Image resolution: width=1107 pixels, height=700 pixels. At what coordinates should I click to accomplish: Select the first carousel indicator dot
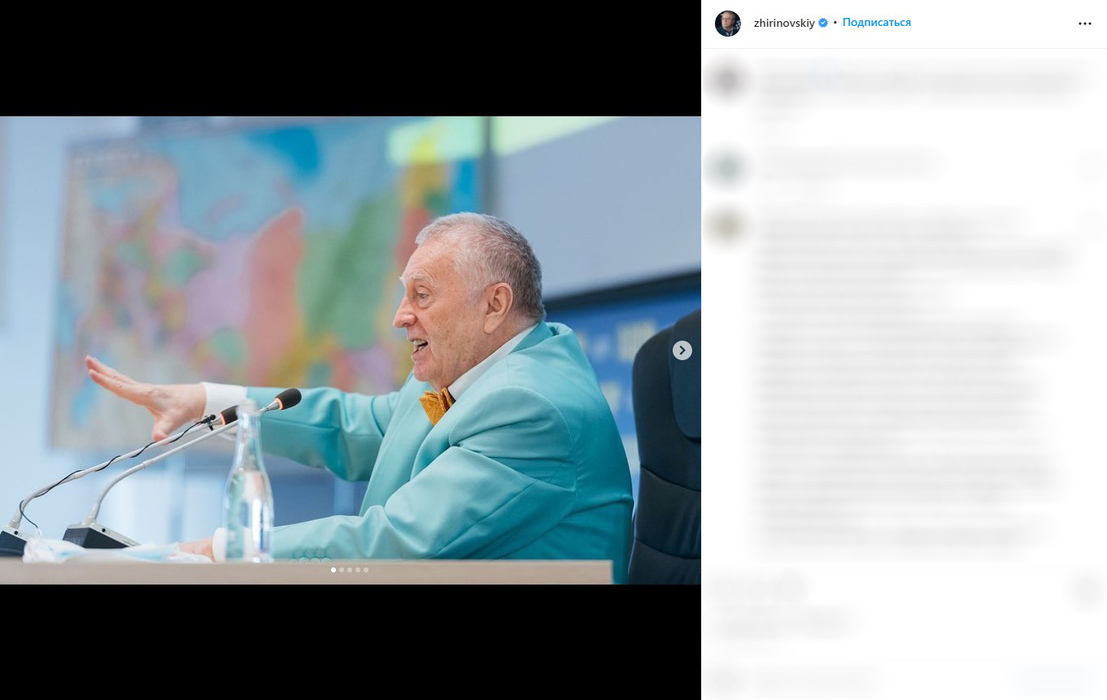[x=333, y=569]
